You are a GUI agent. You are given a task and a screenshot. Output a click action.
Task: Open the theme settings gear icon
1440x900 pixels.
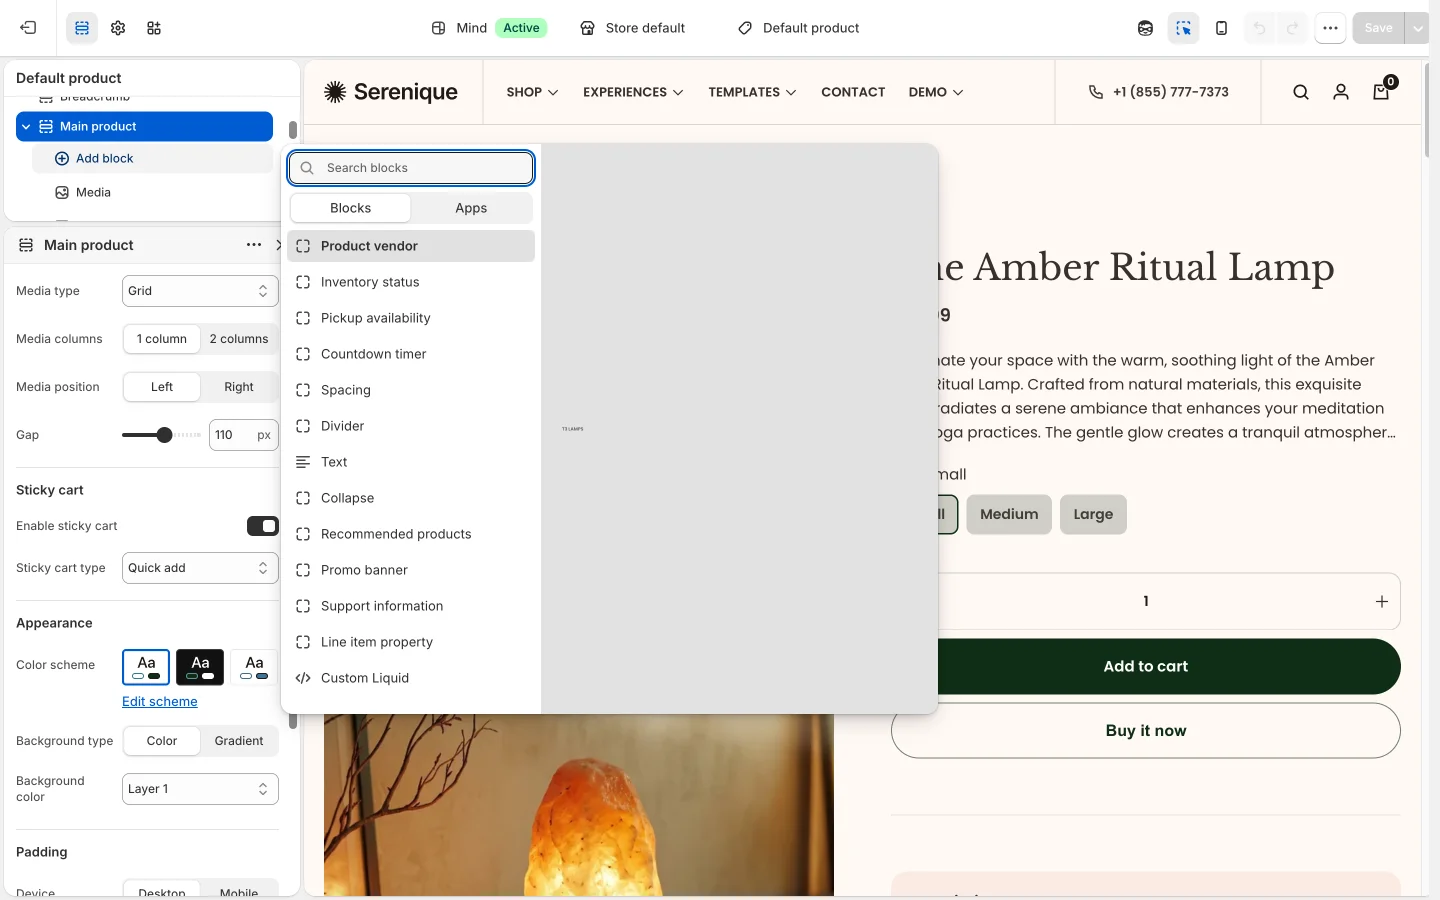coord(118,28)
